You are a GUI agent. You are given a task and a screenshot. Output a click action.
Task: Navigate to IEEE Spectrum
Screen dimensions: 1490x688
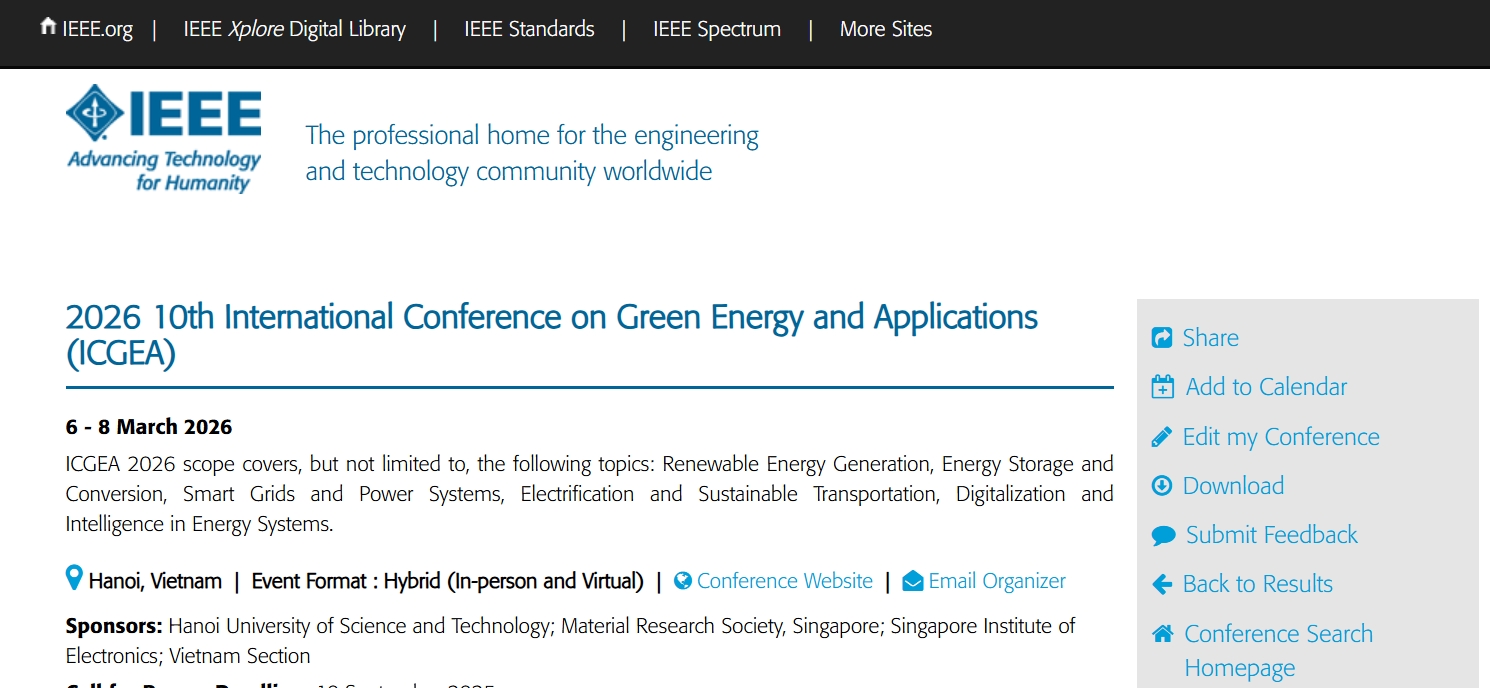pyautogui.click(x=716, y=29)
